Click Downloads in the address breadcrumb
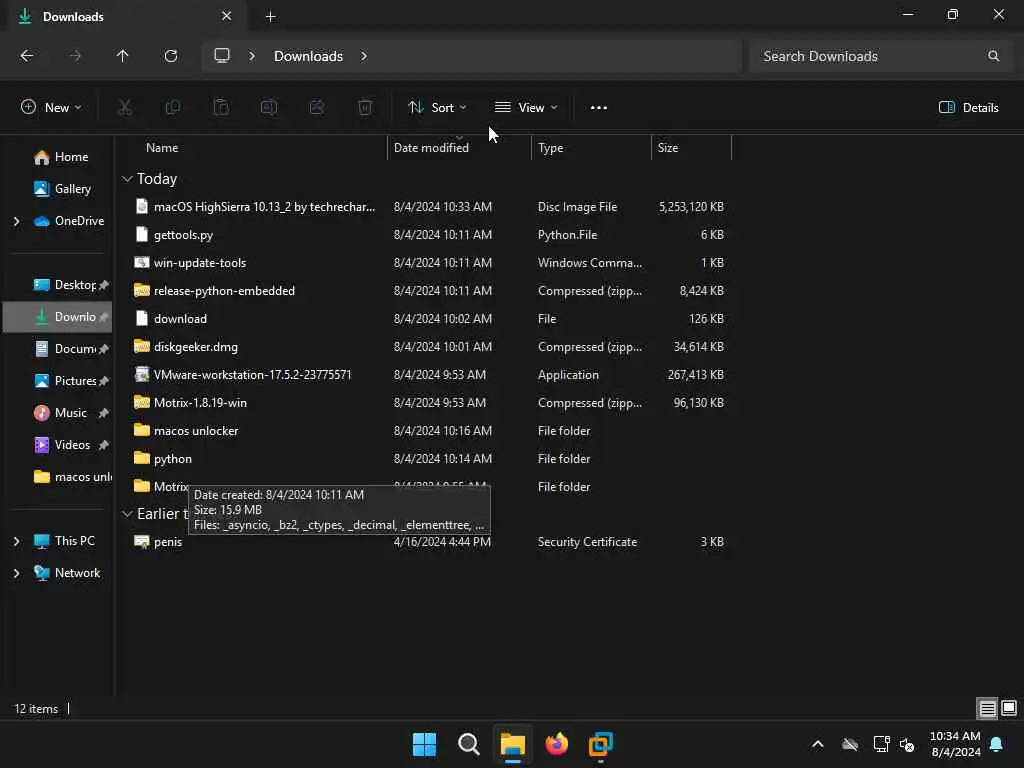The image size is (1024, 768). (x=308, y=56)
